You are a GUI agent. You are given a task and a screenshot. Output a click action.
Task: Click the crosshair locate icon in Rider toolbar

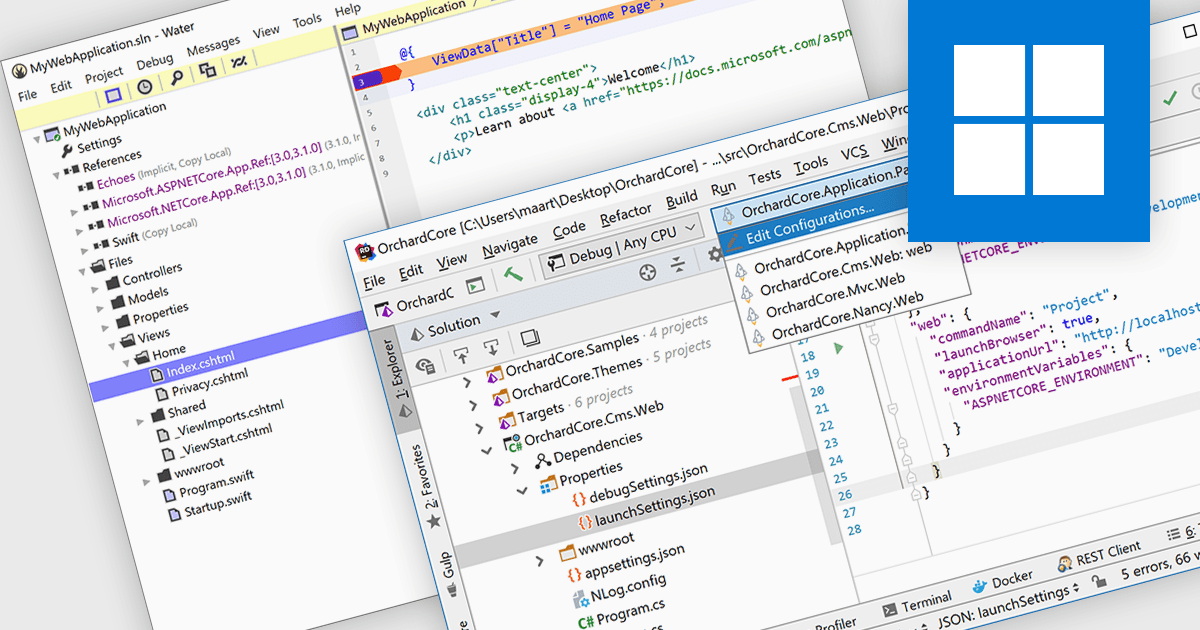pos(648,271)
